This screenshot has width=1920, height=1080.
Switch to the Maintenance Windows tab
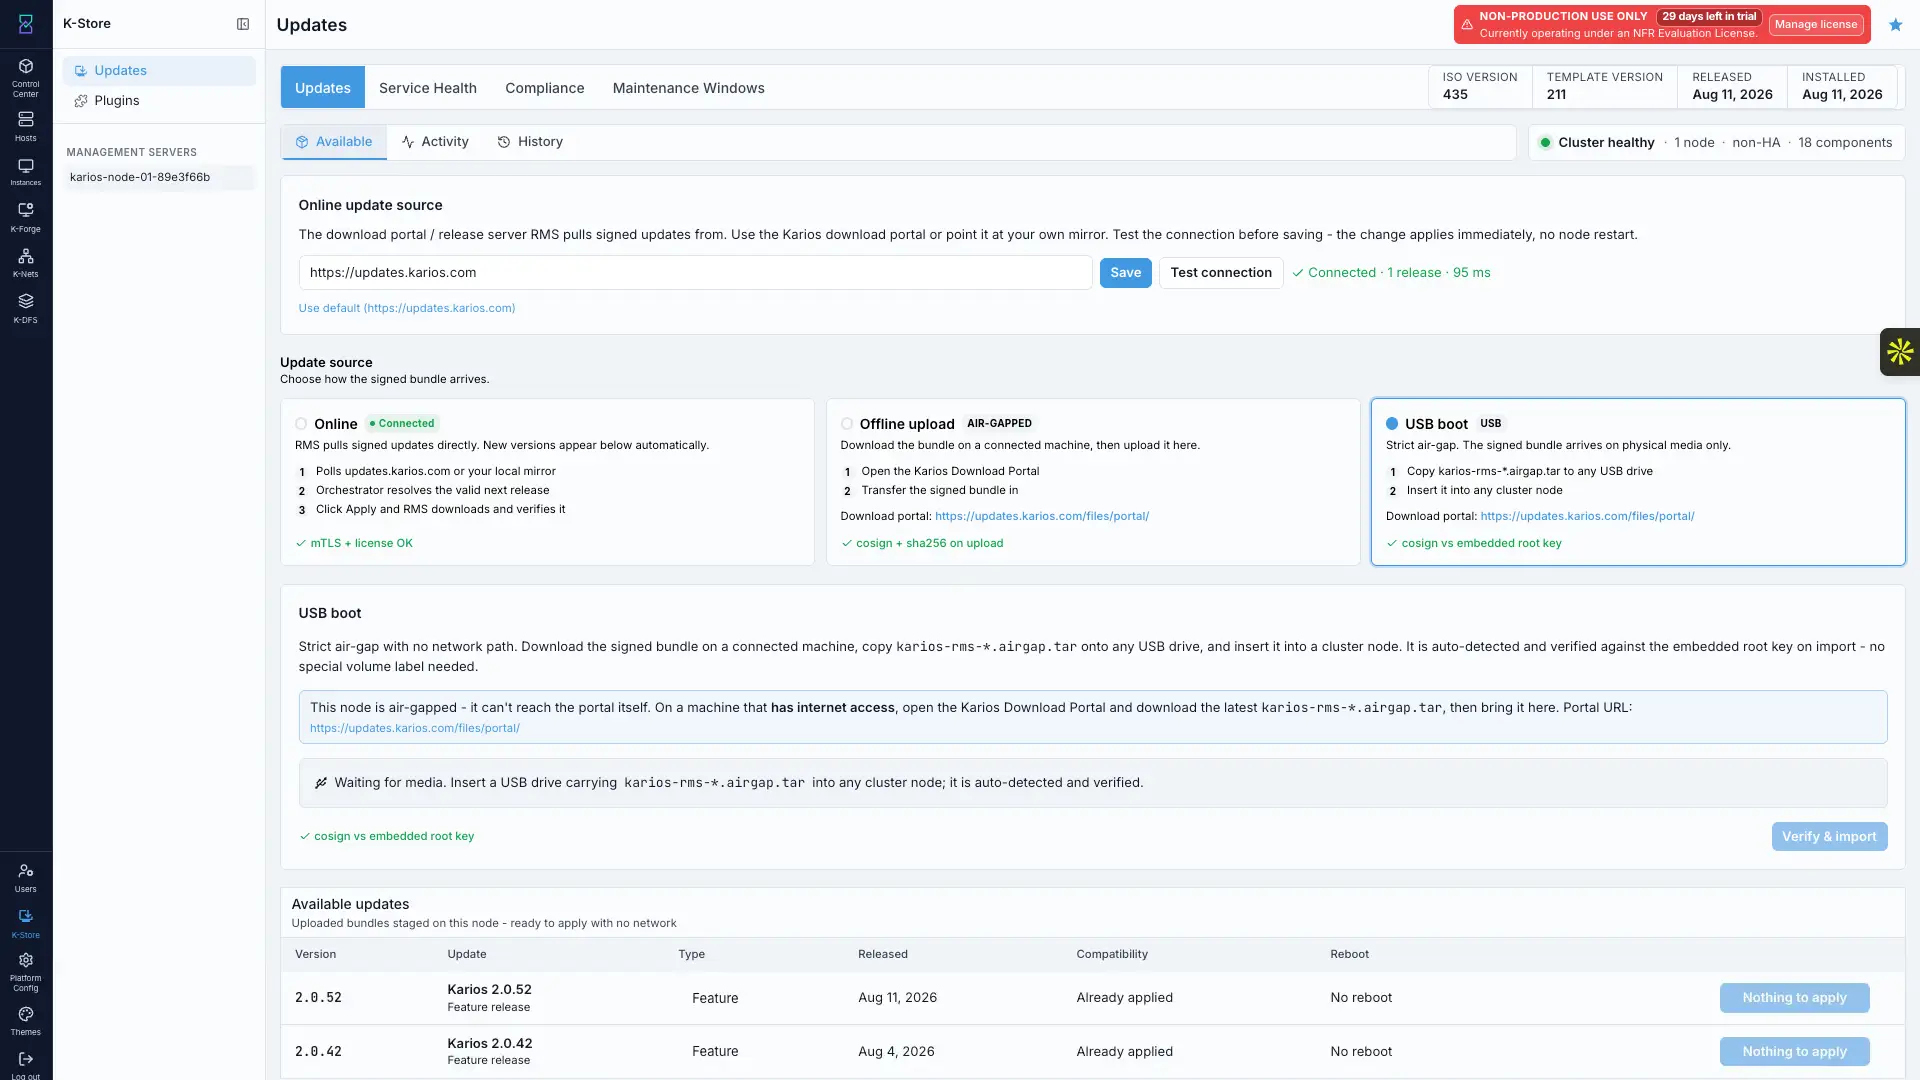(x=689, y=88)
